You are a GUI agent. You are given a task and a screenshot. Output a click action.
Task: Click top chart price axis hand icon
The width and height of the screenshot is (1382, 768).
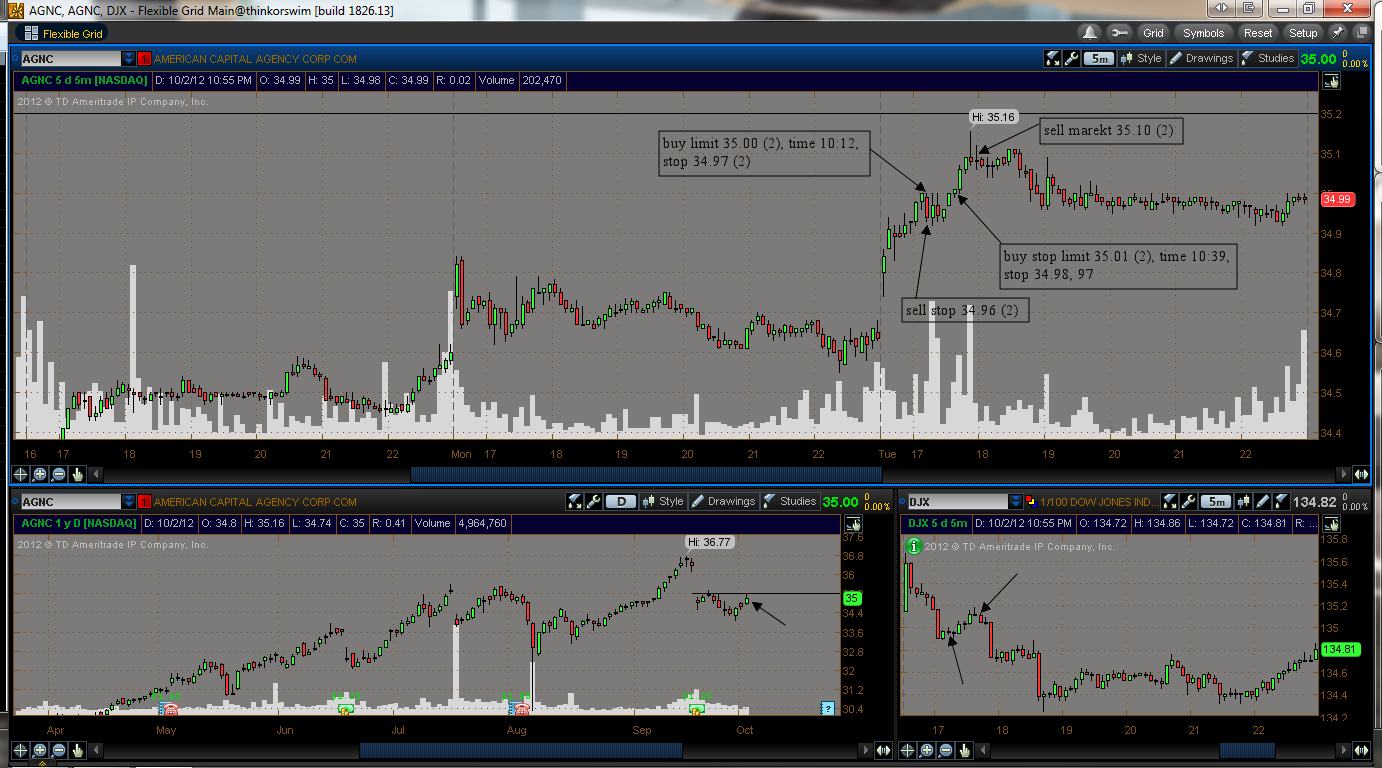tap(1332, 82)
